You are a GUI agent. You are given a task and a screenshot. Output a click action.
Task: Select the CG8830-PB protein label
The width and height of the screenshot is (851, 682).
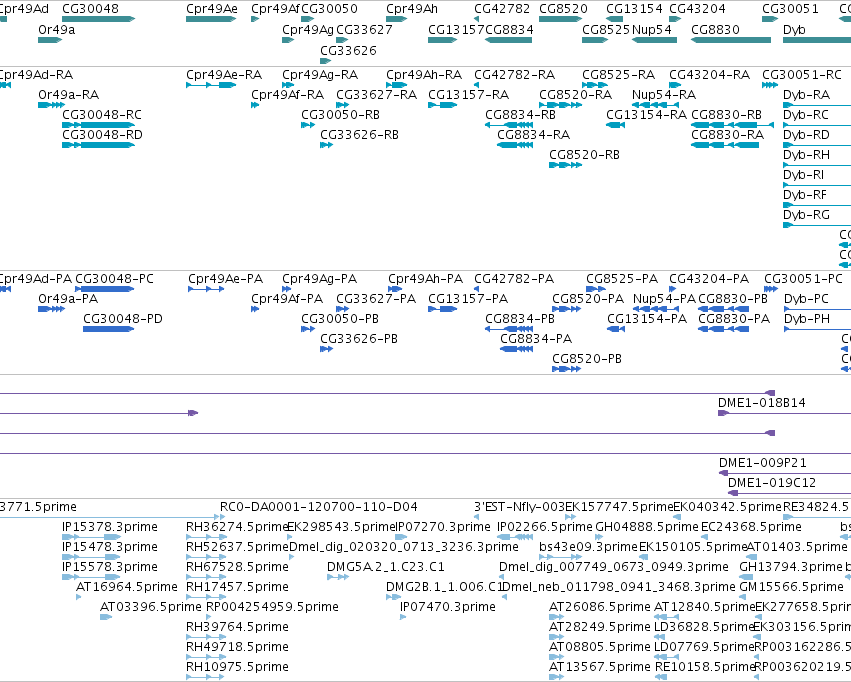(733, 299)
